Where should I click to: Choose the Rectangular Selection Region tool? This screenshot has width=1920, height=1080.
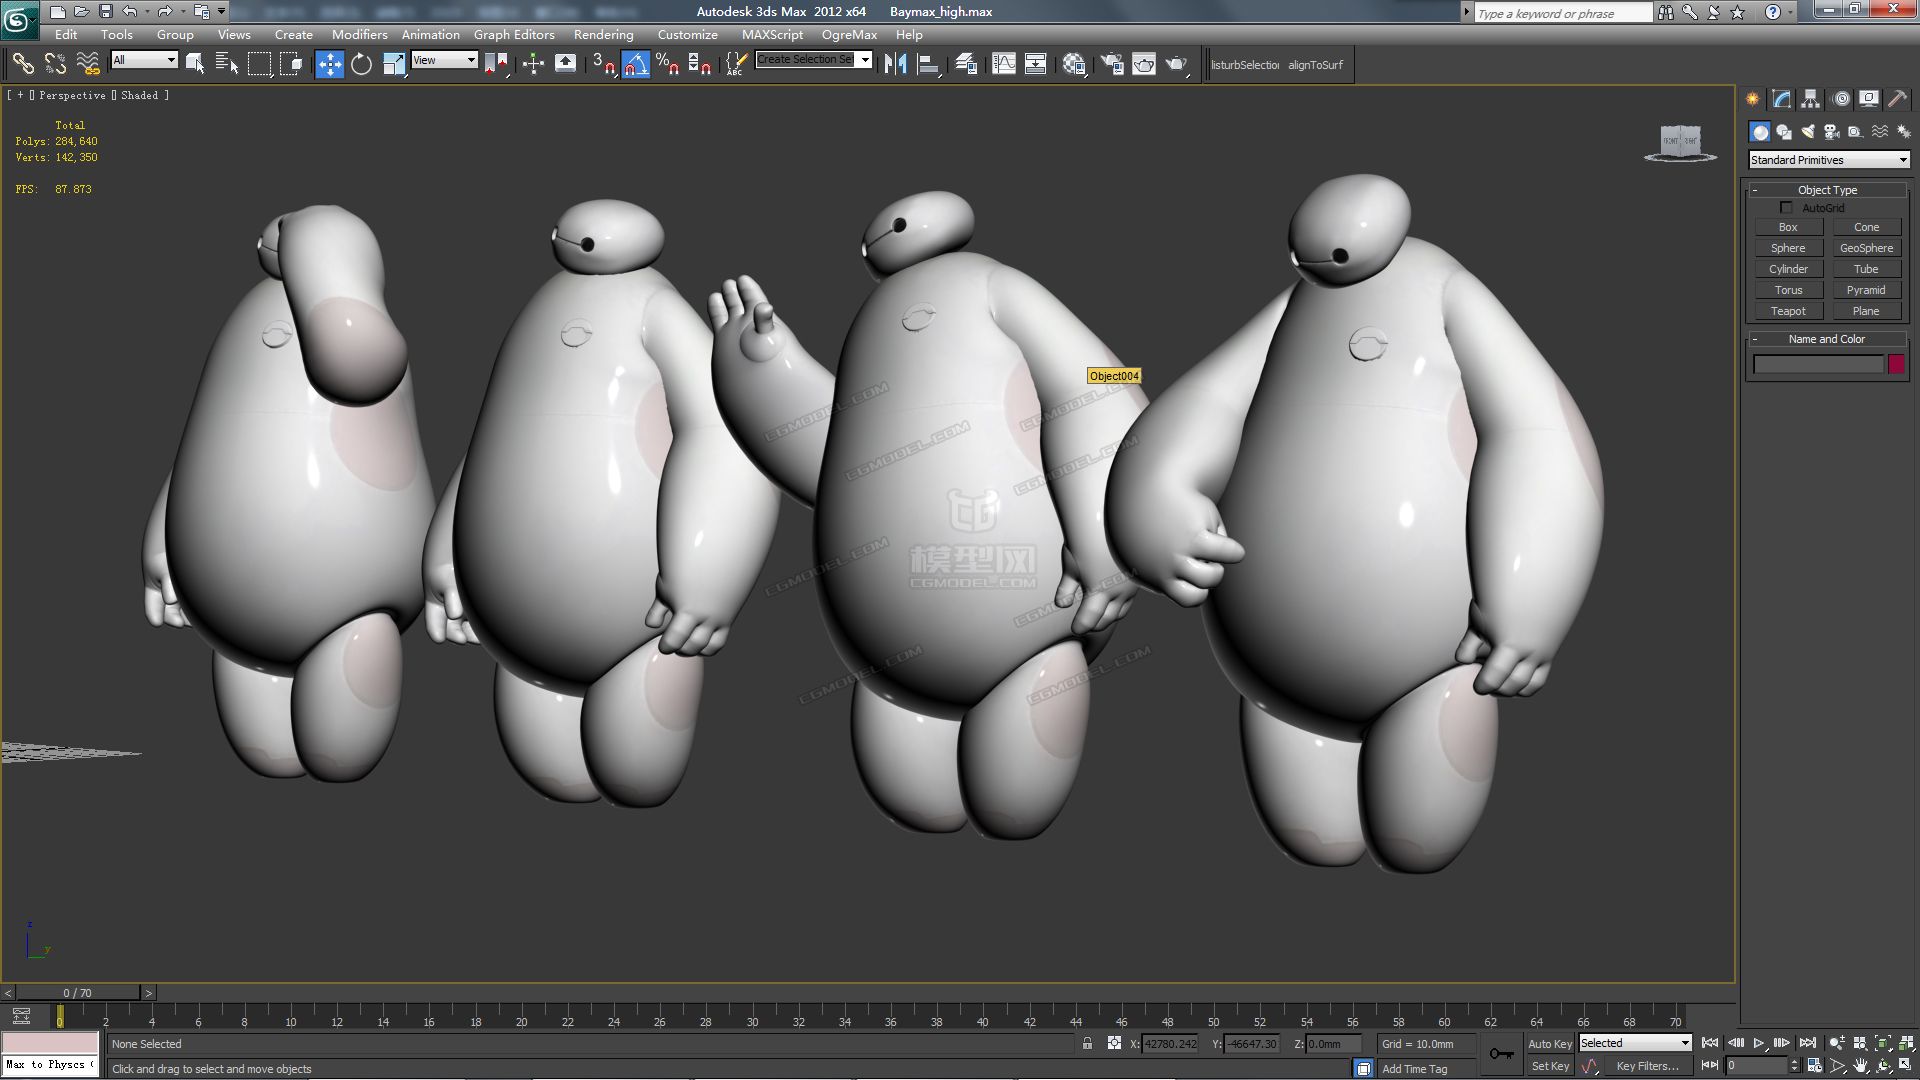tap(259, 64)
